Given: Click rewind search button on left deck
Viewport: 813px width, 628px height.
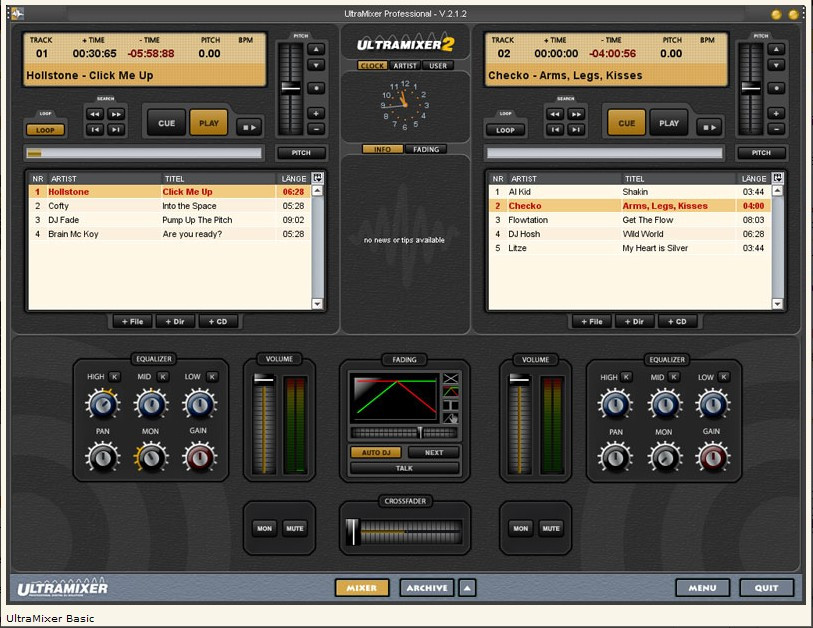Looking at the screenshot, I should coord(94,114).
